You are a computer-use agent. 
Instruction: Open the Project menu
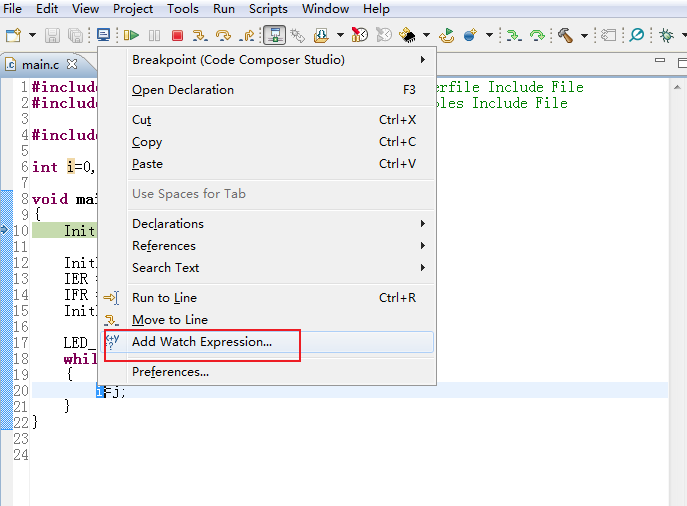pos(133,9)
